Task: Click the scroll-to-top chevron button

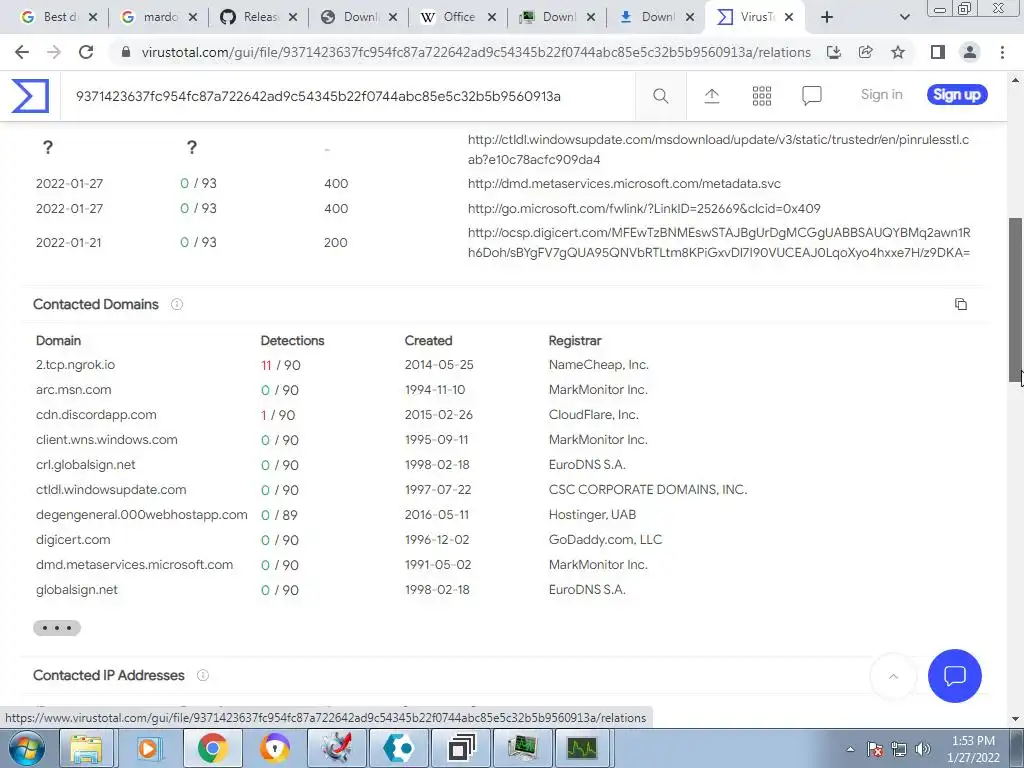Action: tap(893, 676)
